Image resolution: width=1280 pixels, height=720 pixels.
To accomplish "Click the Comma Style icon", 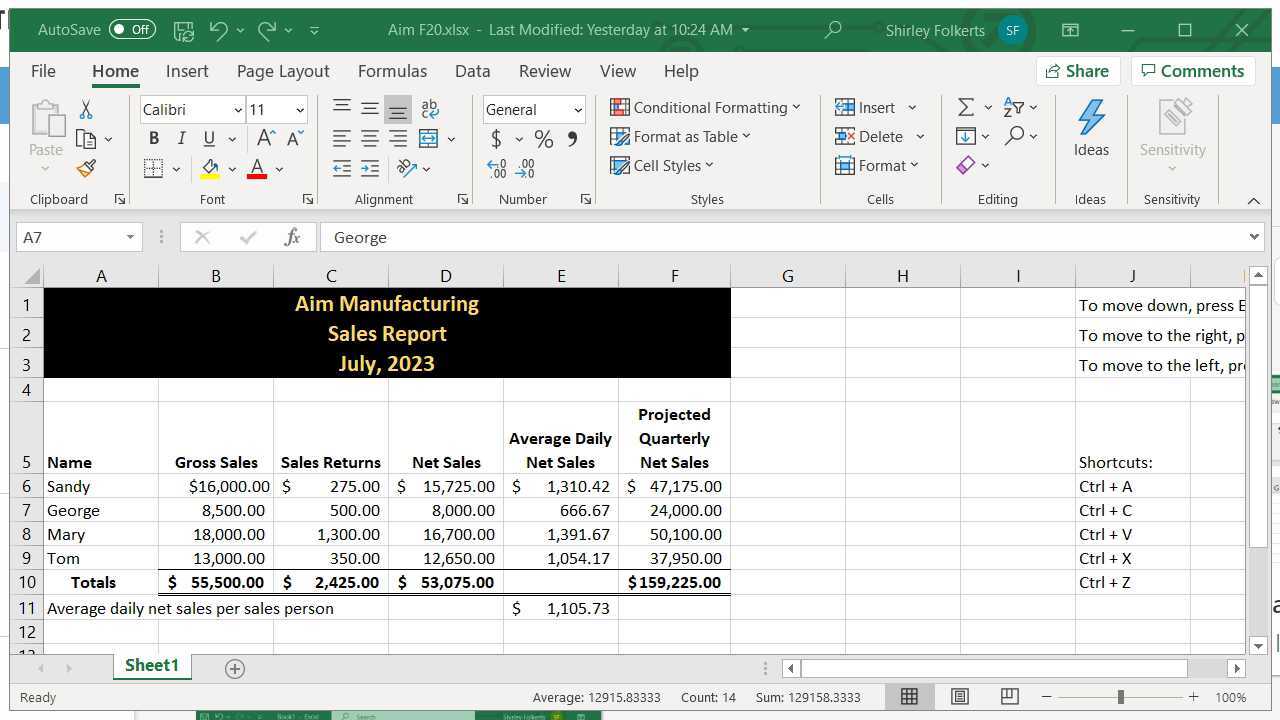I will pyautogui.click(x=572, y=139).
